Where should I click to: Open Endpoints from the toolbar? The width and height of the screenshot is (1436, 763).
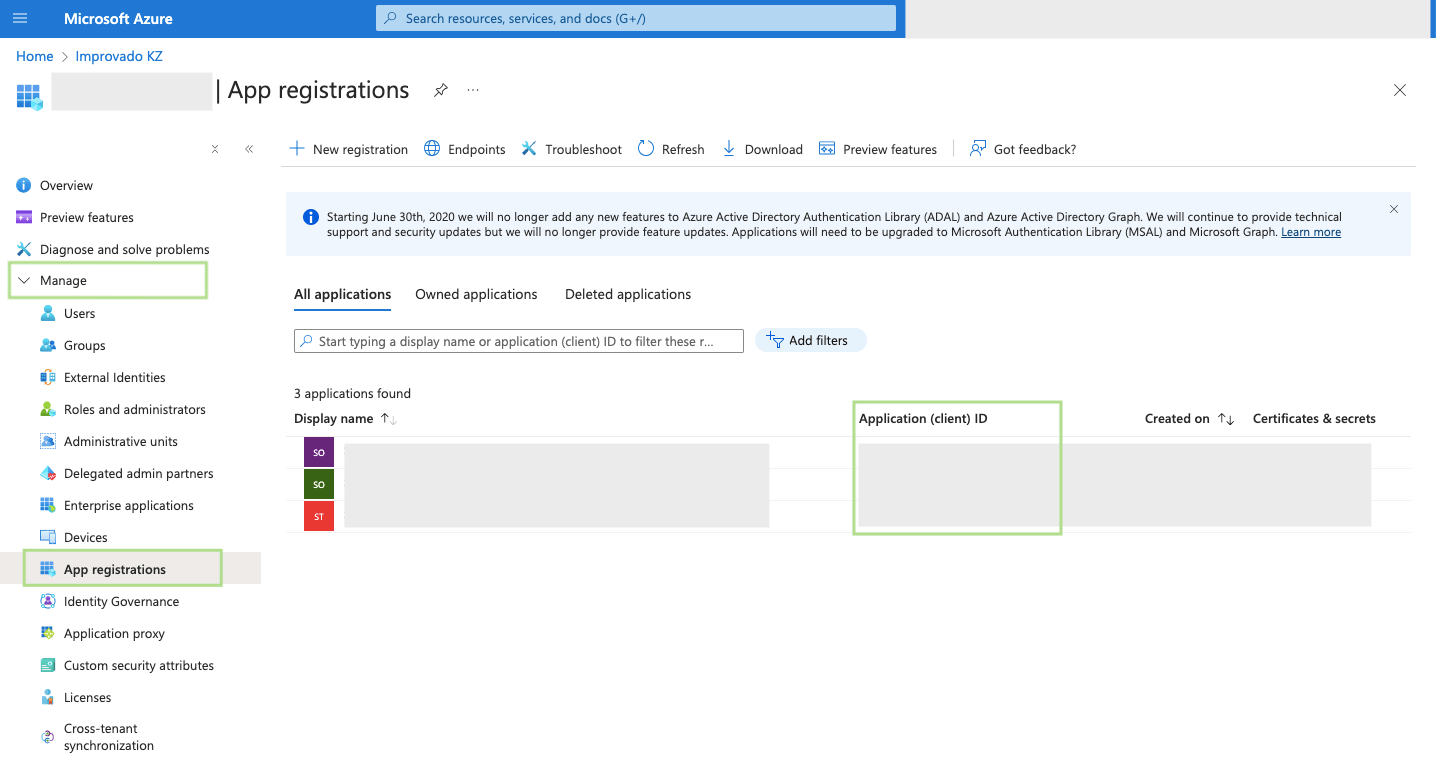[465, 149]
